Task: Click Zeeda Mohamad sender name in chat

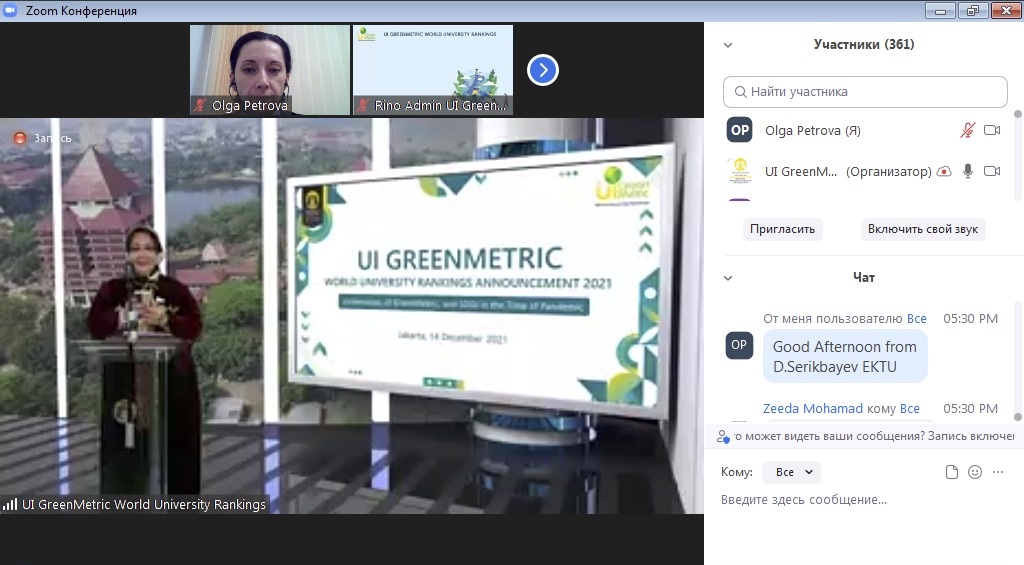Action: pyautogui.click(x=813, y=409)
